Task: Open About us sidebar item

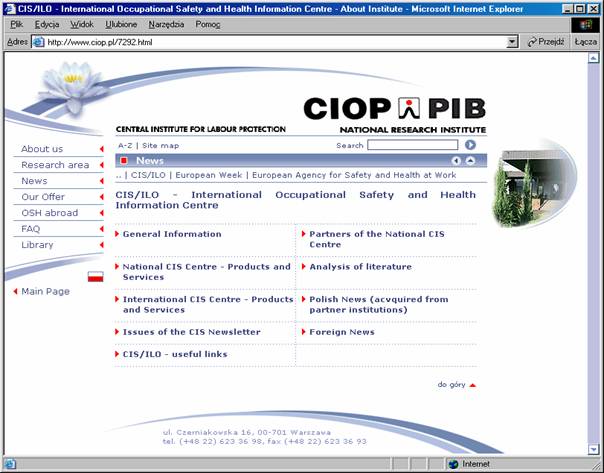Action: [42, 149]
